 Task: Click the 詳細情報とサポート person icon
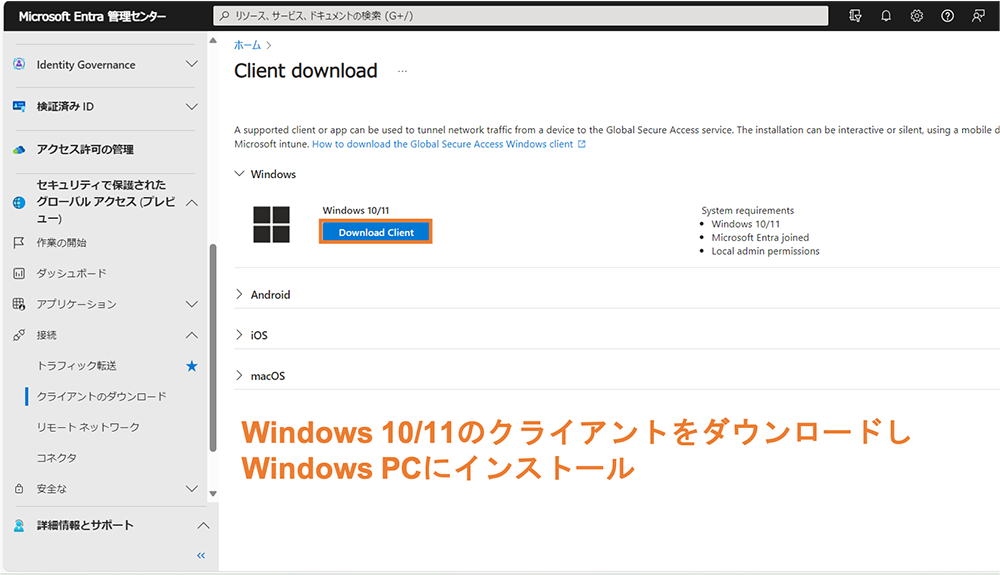[x=19, y=525]
